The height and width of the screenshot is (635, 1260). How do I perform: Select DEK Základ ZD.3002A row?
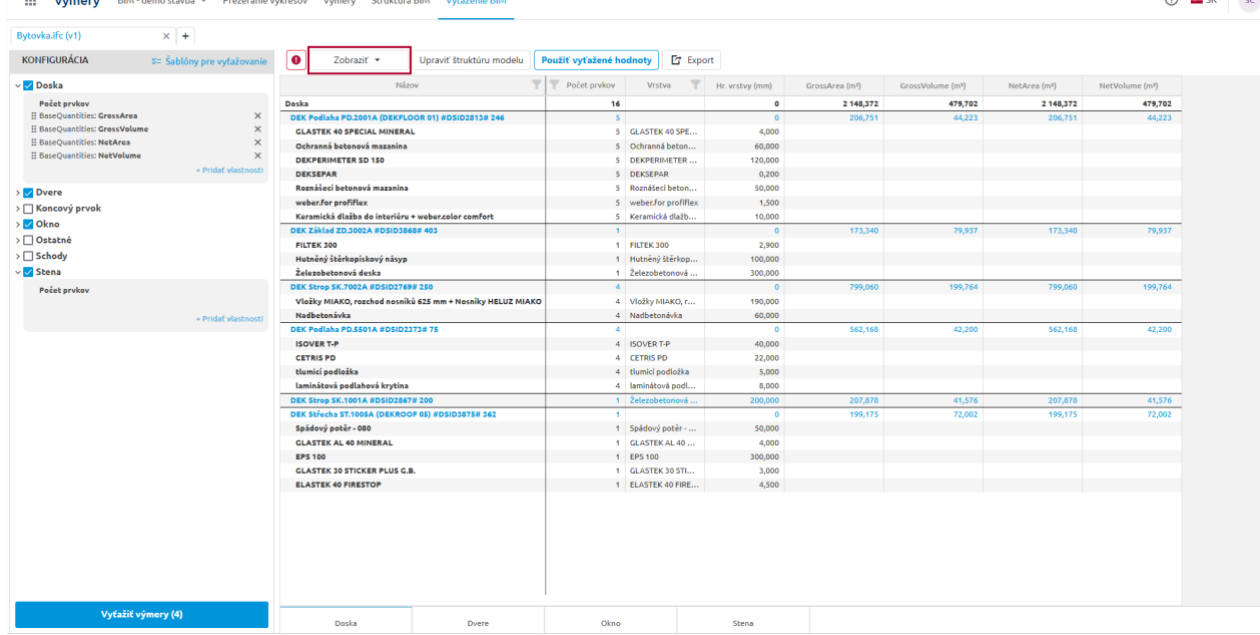tap(730, 230)
